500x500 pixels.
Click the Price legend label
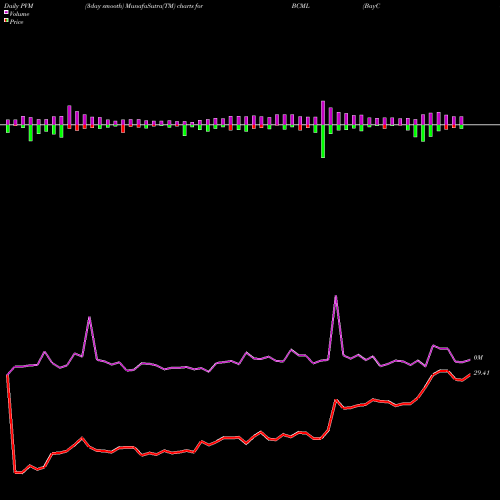(x=17, y=22)
